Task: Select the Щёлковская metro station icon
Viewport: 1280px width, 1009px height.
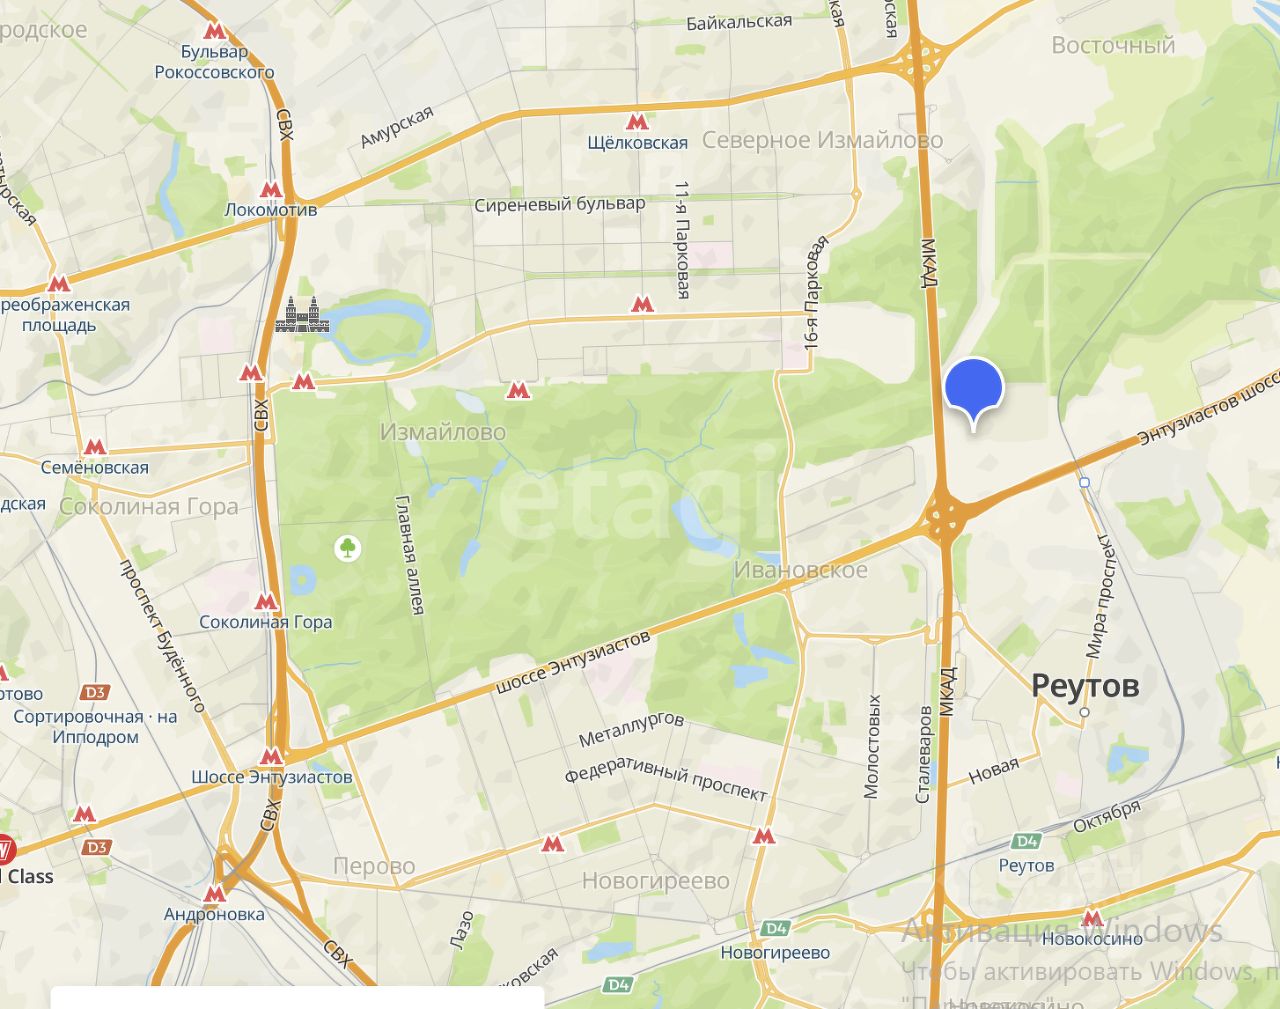Action: point(636,122)
